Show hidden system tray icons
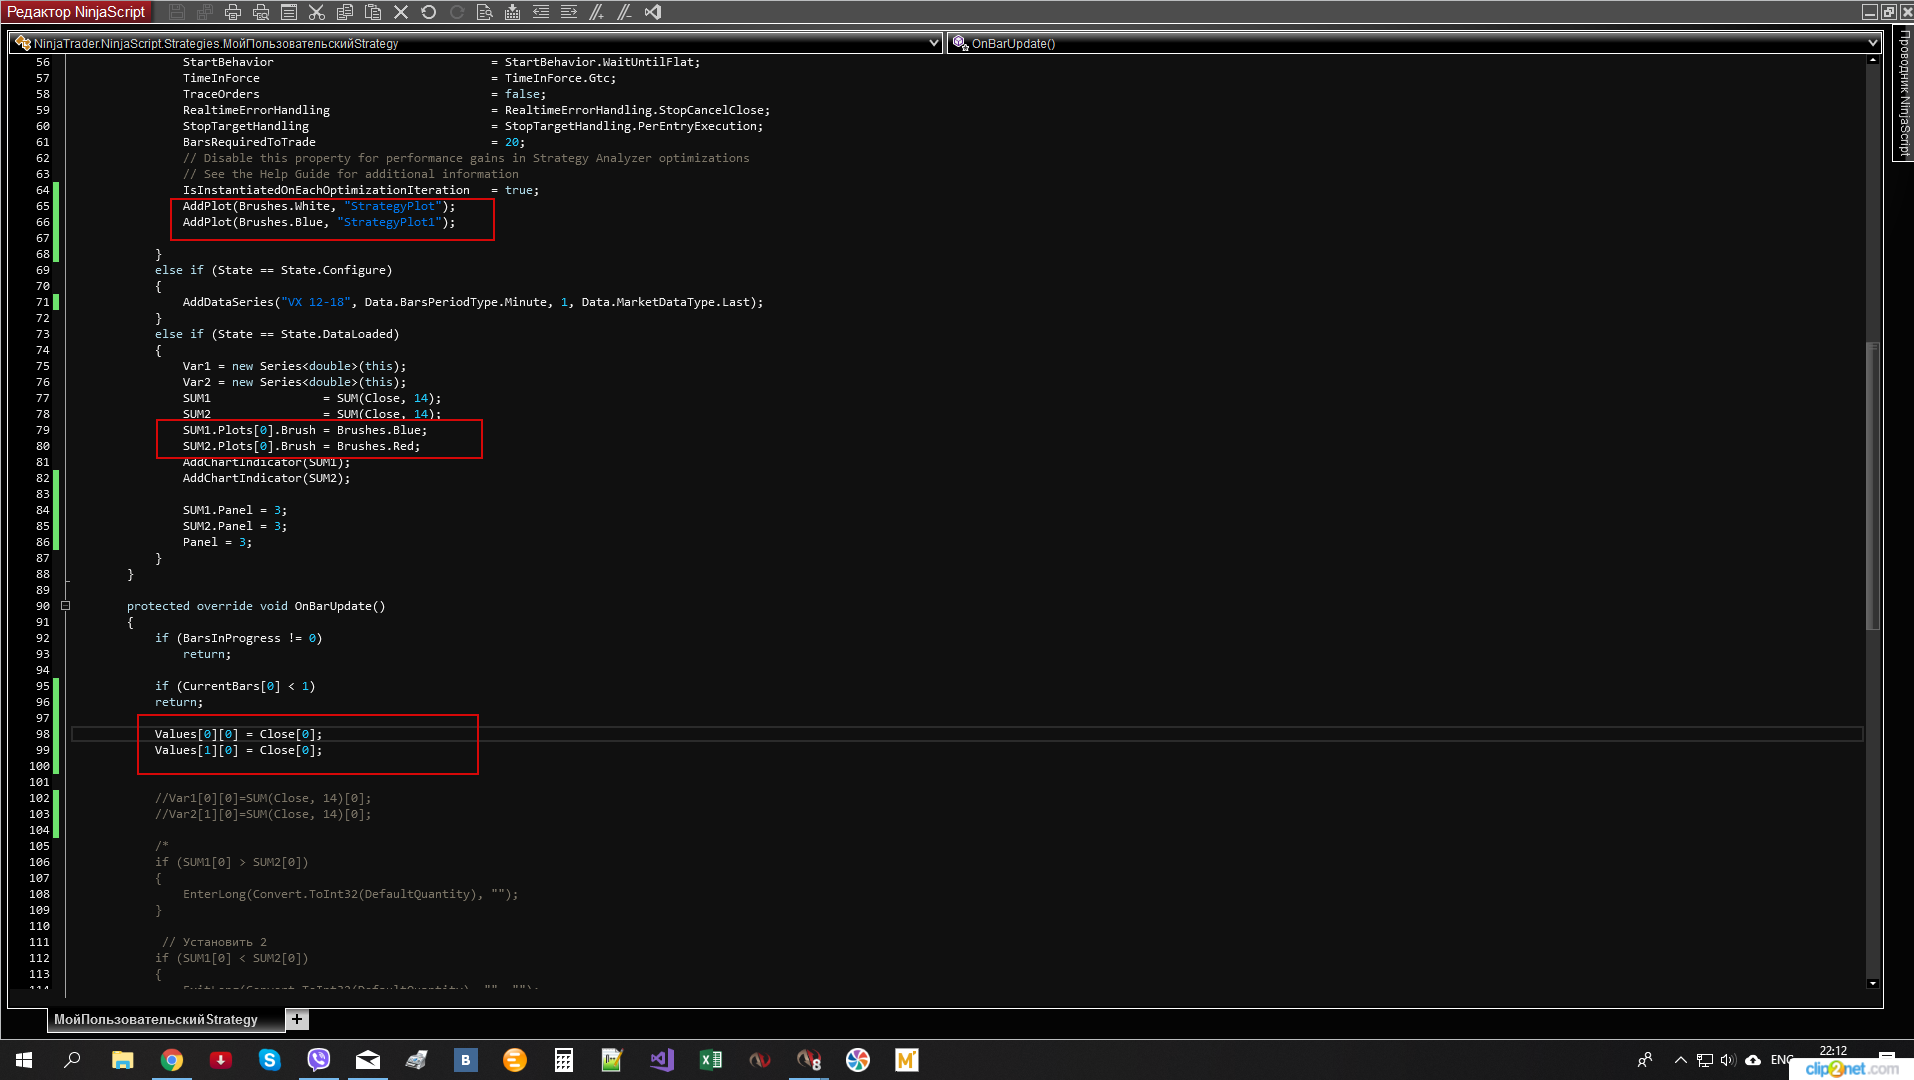This screenshot has height=1080, width=1914. click(x=1681, y=1060)
